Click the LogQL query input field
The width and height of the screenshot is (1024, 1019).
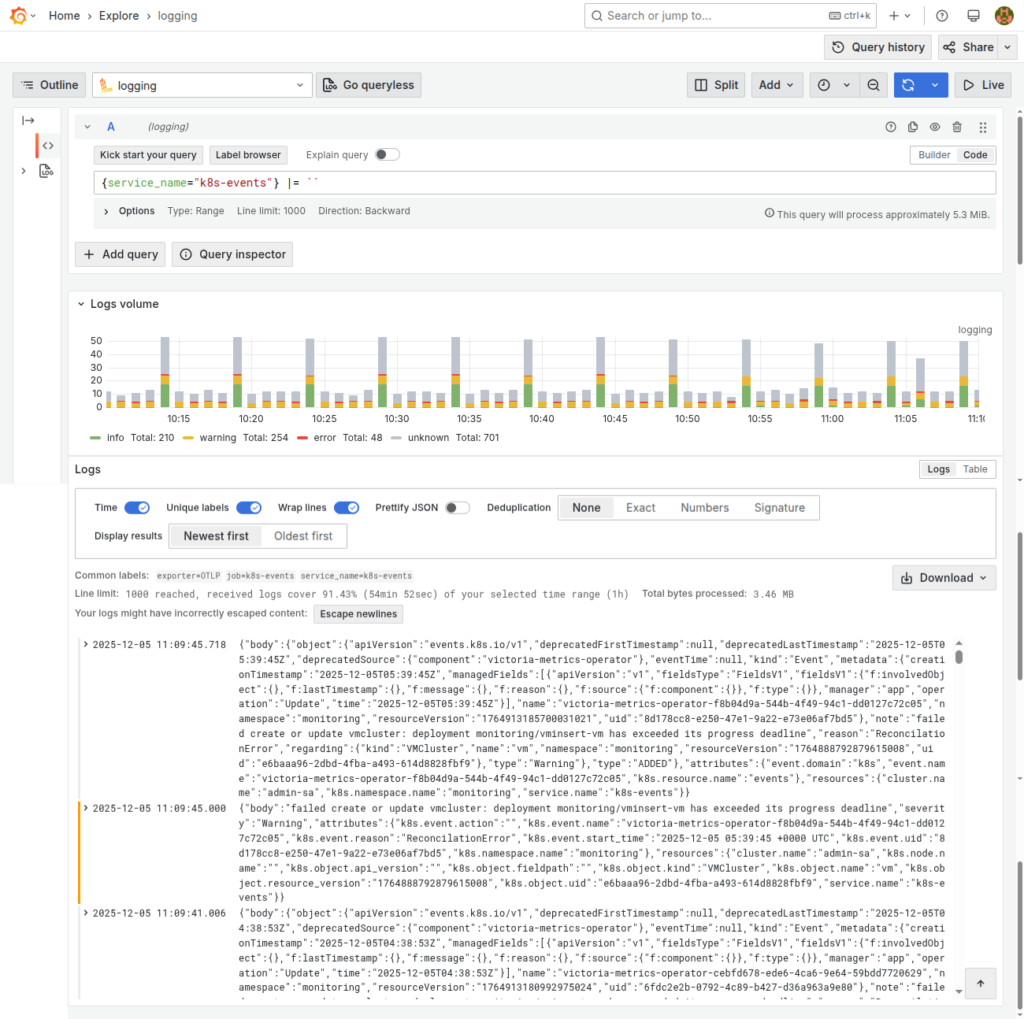point(545,183)
